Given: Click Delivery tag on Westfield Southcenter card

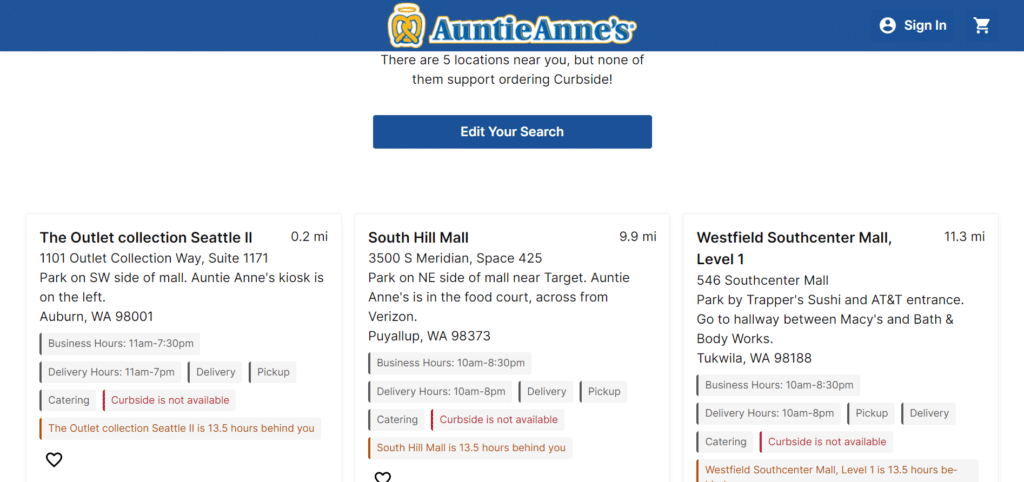Looking at the screenshot, I should (x=929, y=413).
